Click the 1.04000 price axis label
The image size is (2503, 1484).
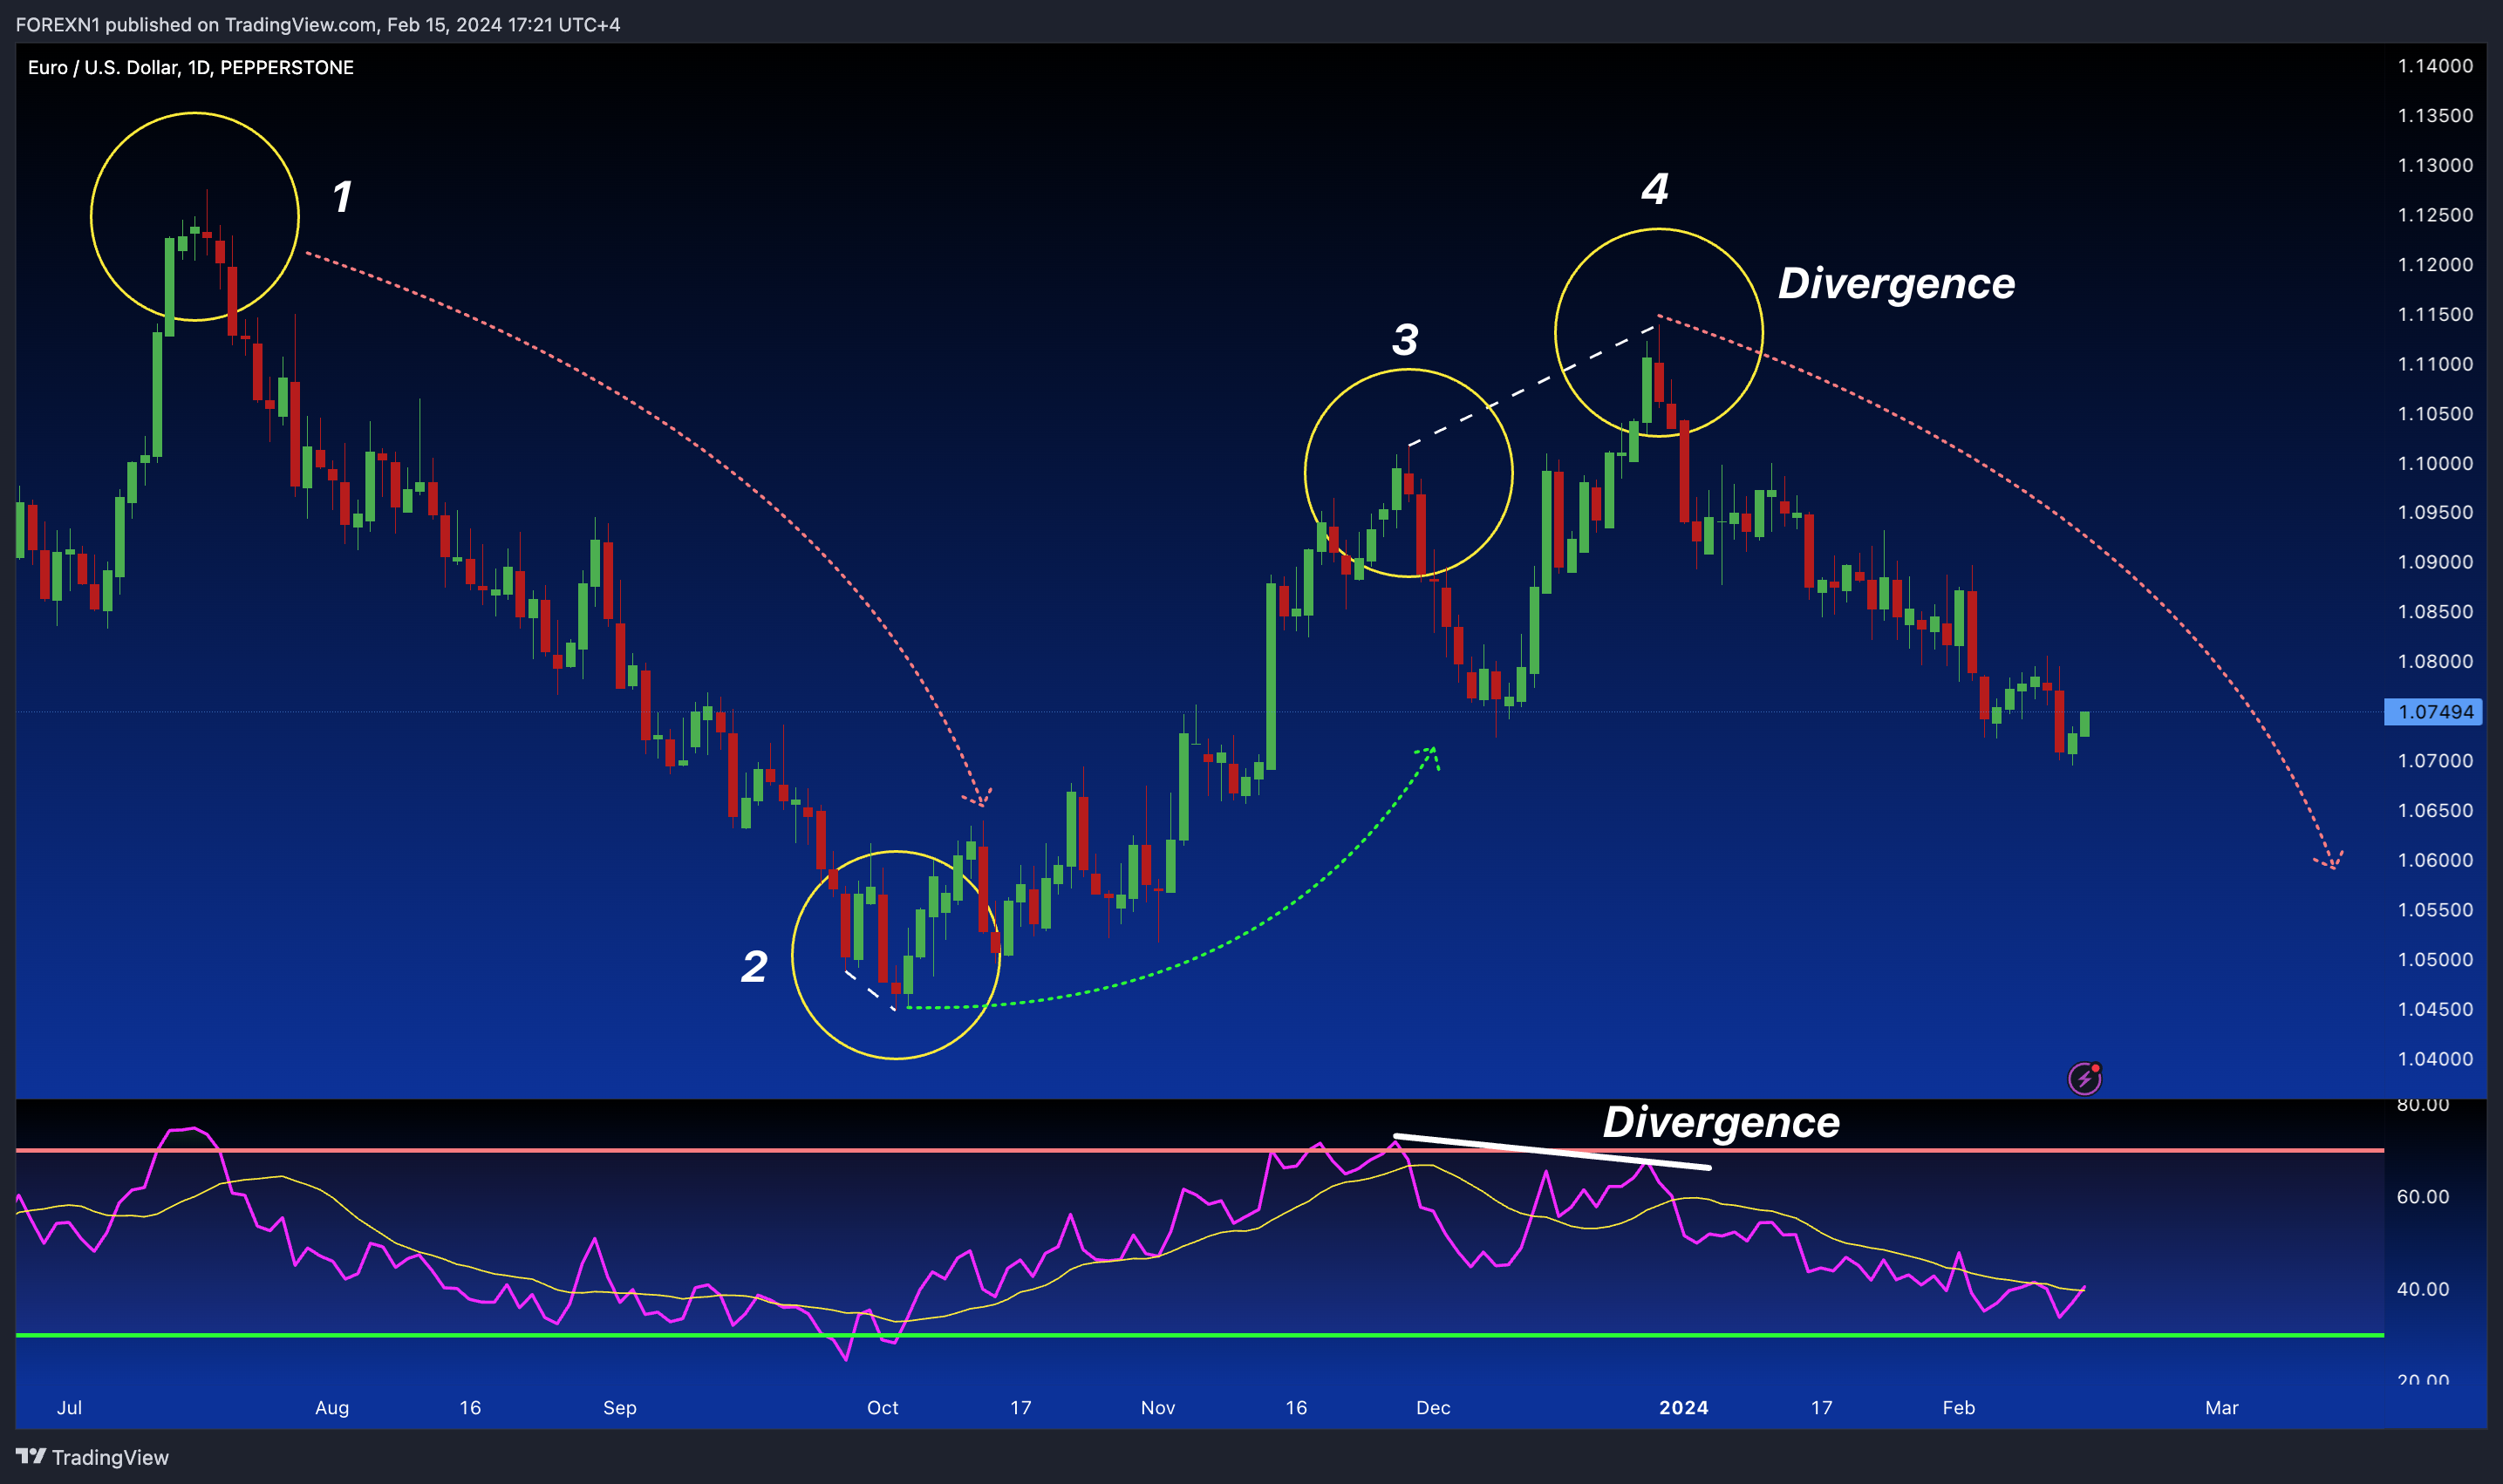pos(2435,1058)
